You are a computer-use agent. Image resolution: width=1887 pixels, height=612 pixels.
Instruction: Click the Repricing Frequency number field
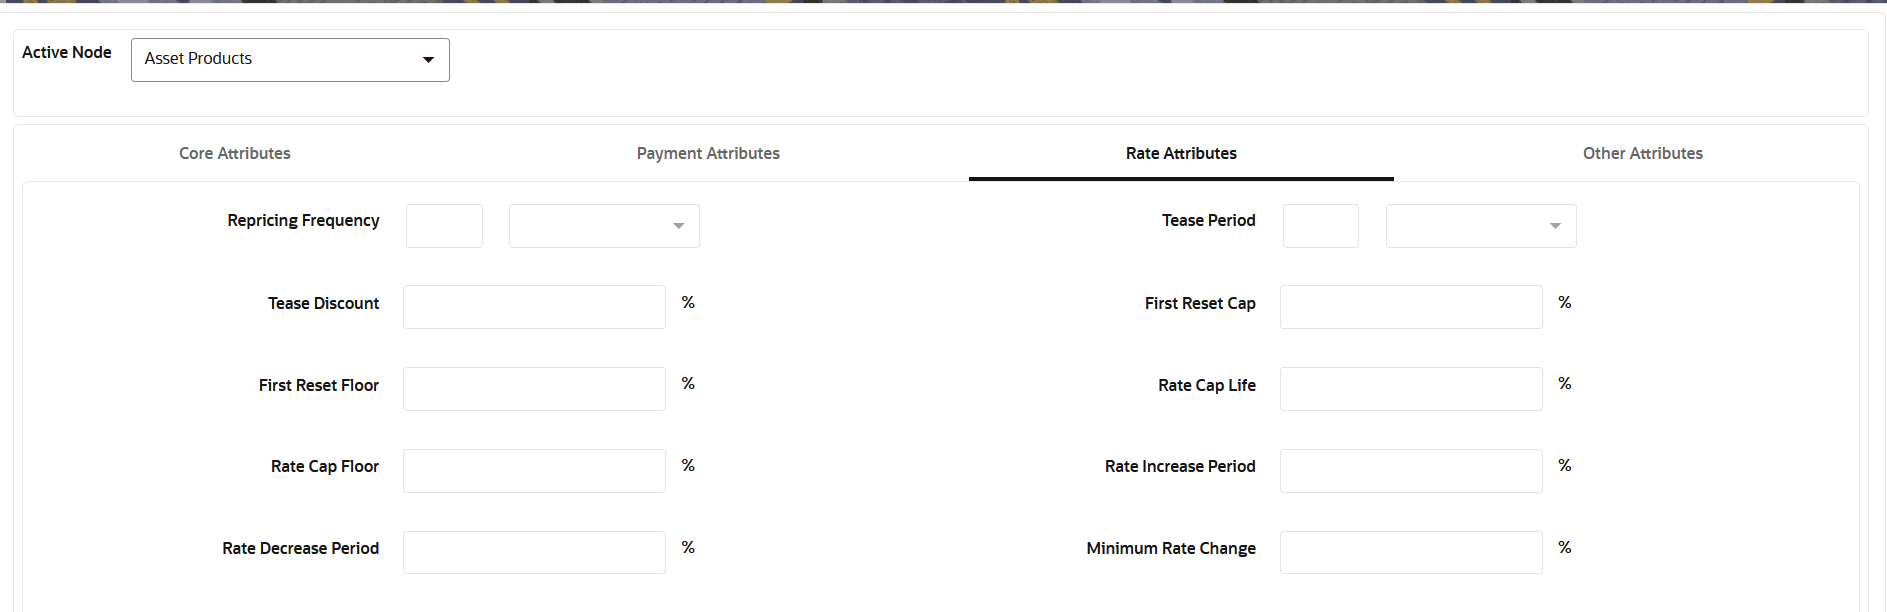444,226
